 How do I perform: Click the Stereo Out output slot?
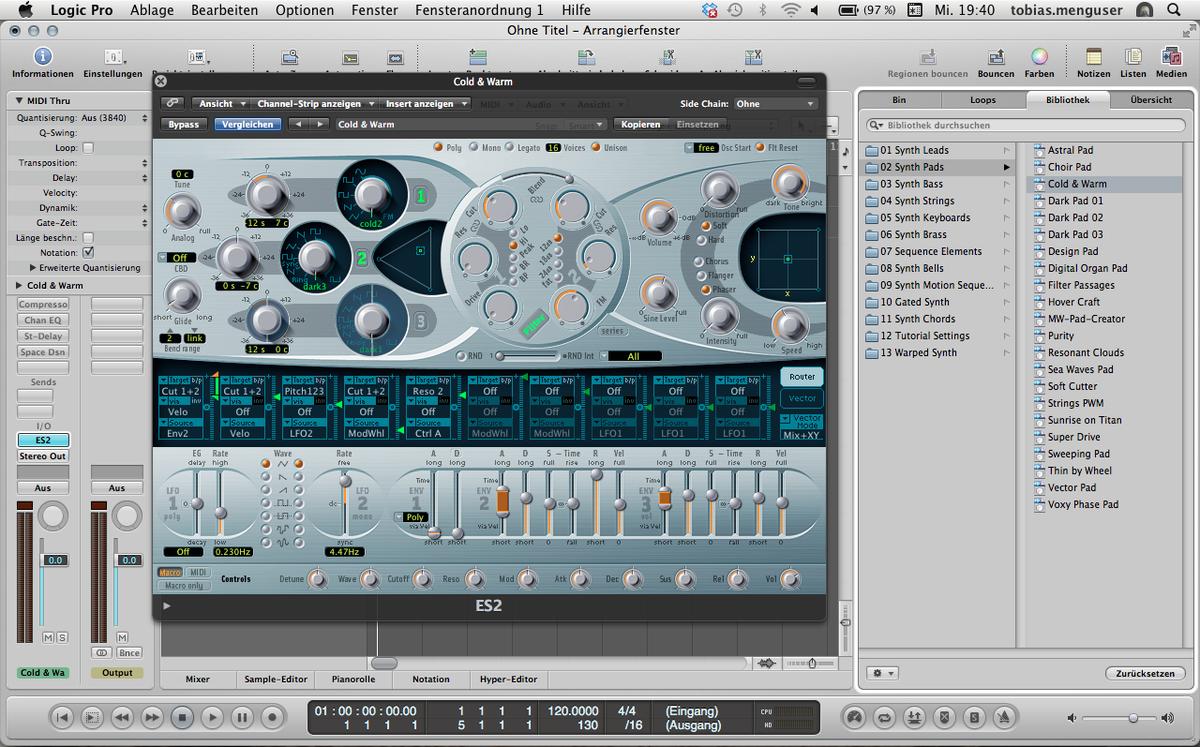coord(43,456)
